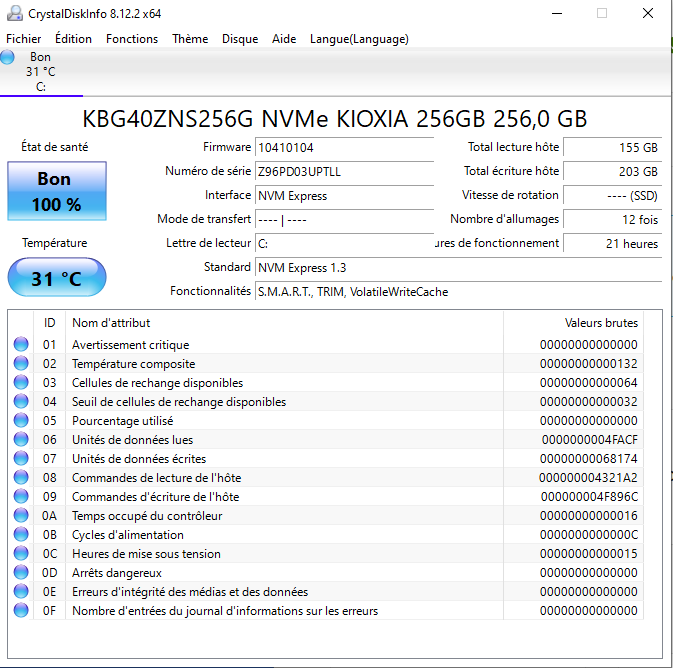Select the 'Avertissement critique' attribute name
673x668 pixels.
tap(130, 345)
